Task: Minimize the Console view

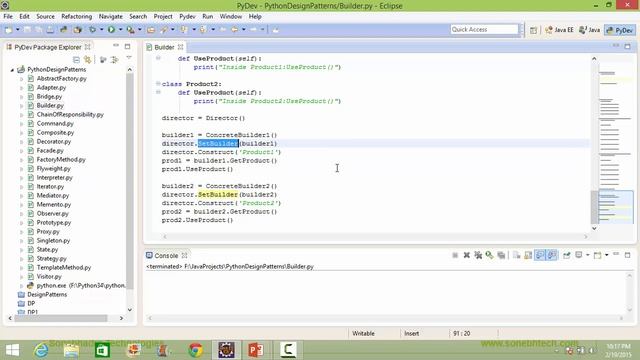Action: pyautogui.click(x=616, y=254)
